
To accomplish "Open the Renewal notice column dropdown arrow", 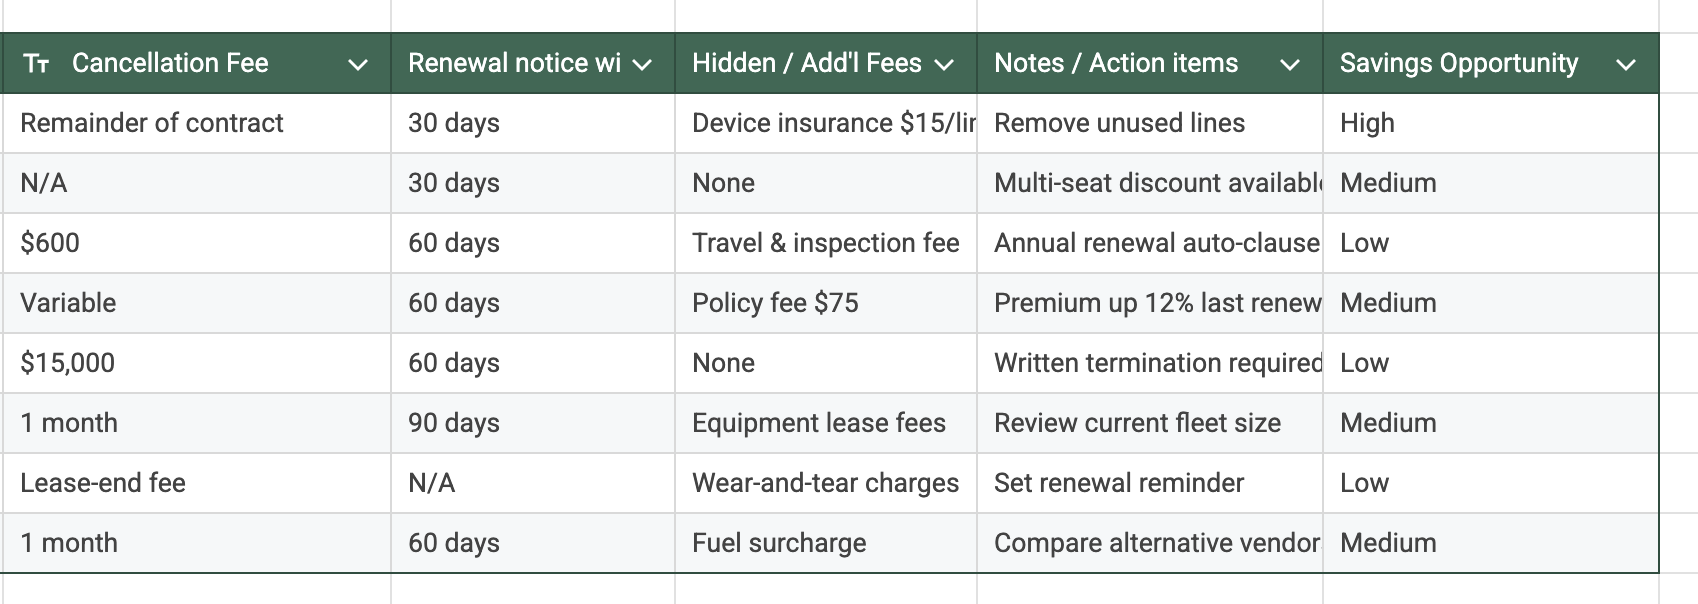I will click(642, 65).
